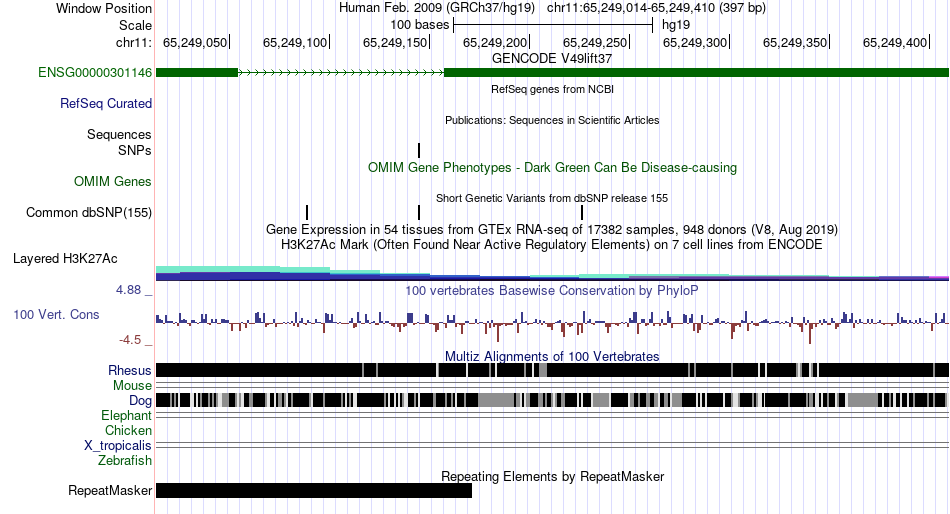The height and width of the screenshot is (514, 950).
Task: Click the Dog alignment block row
Action: 552,400
